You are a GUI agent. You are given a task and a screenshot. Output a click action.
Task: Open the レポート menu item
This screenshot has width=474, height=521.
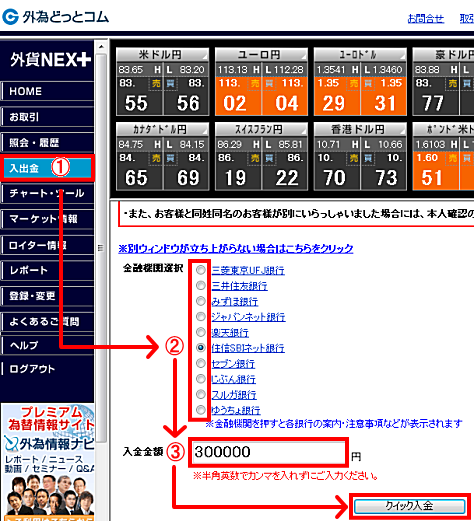47,270
